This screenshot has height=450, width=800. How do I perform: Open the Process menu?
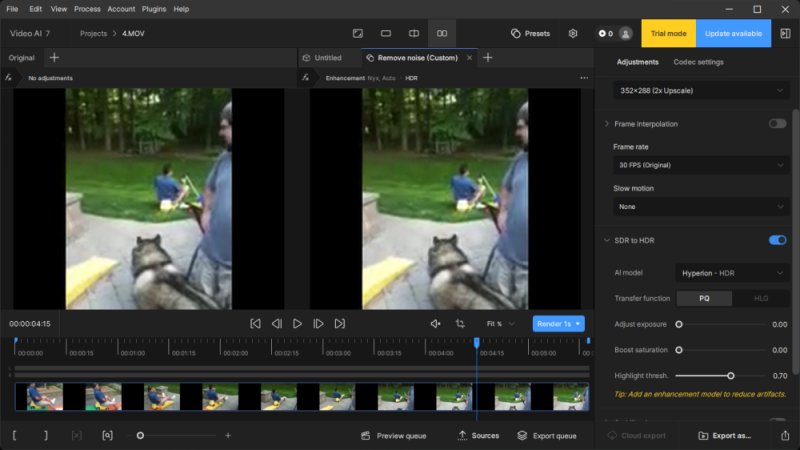(87, 9)
